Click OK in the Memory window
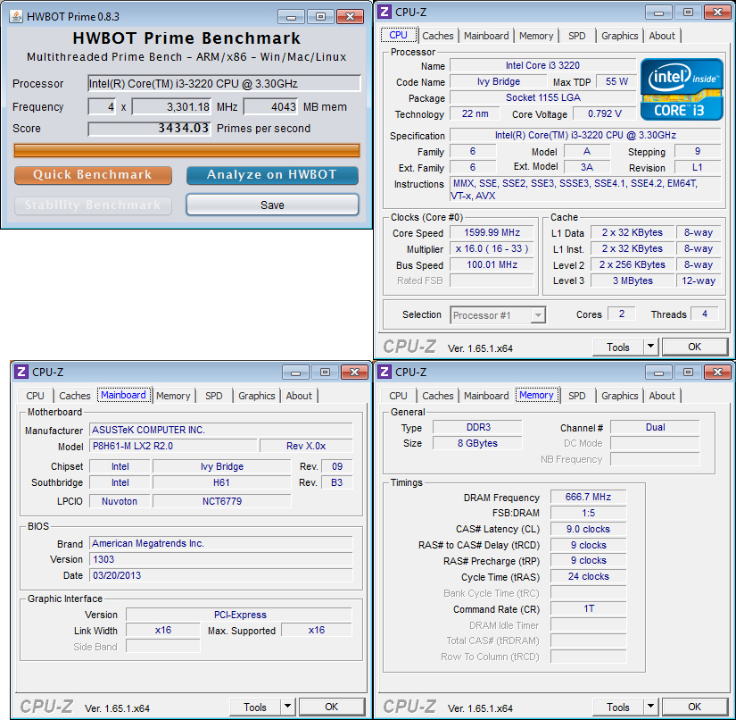 (x=695, y=707)
